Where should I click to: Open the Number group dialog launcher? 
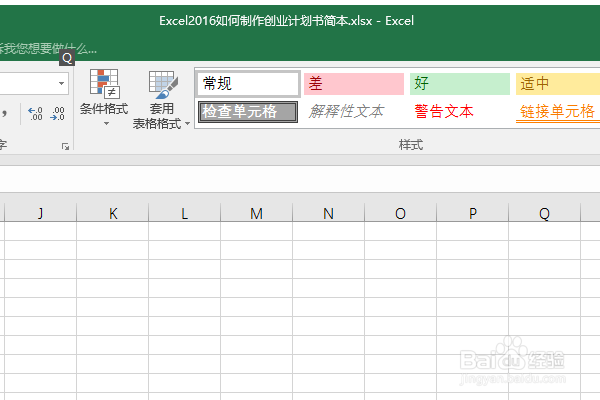pos(65,147)
